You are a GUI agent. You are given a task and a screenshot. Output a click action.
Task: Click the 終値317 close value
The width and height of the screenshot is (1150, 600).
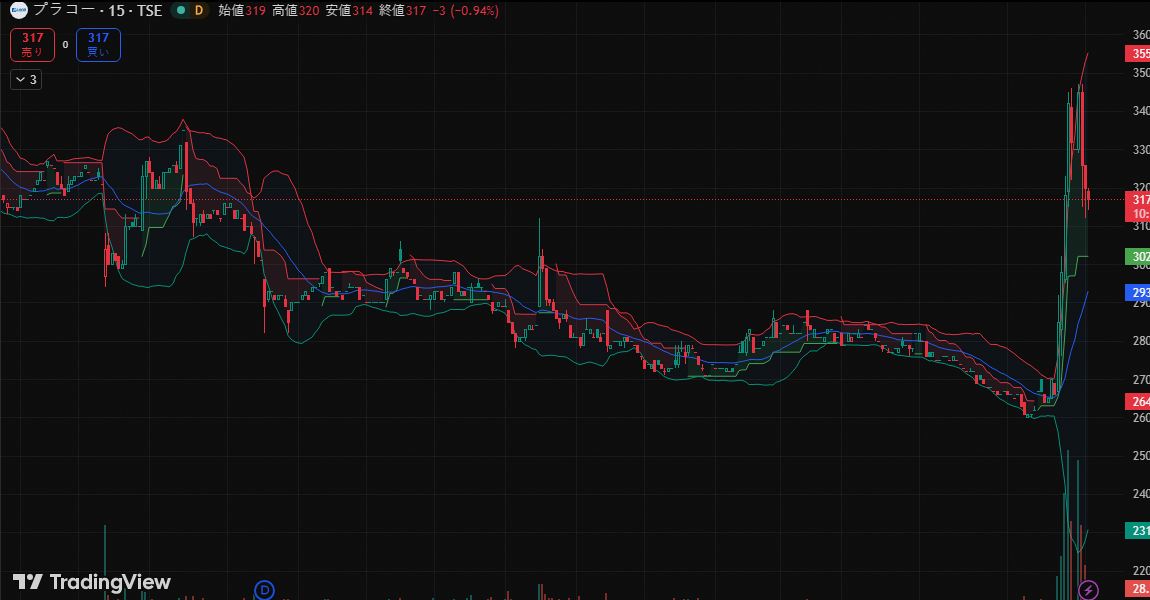coord(403,10)
